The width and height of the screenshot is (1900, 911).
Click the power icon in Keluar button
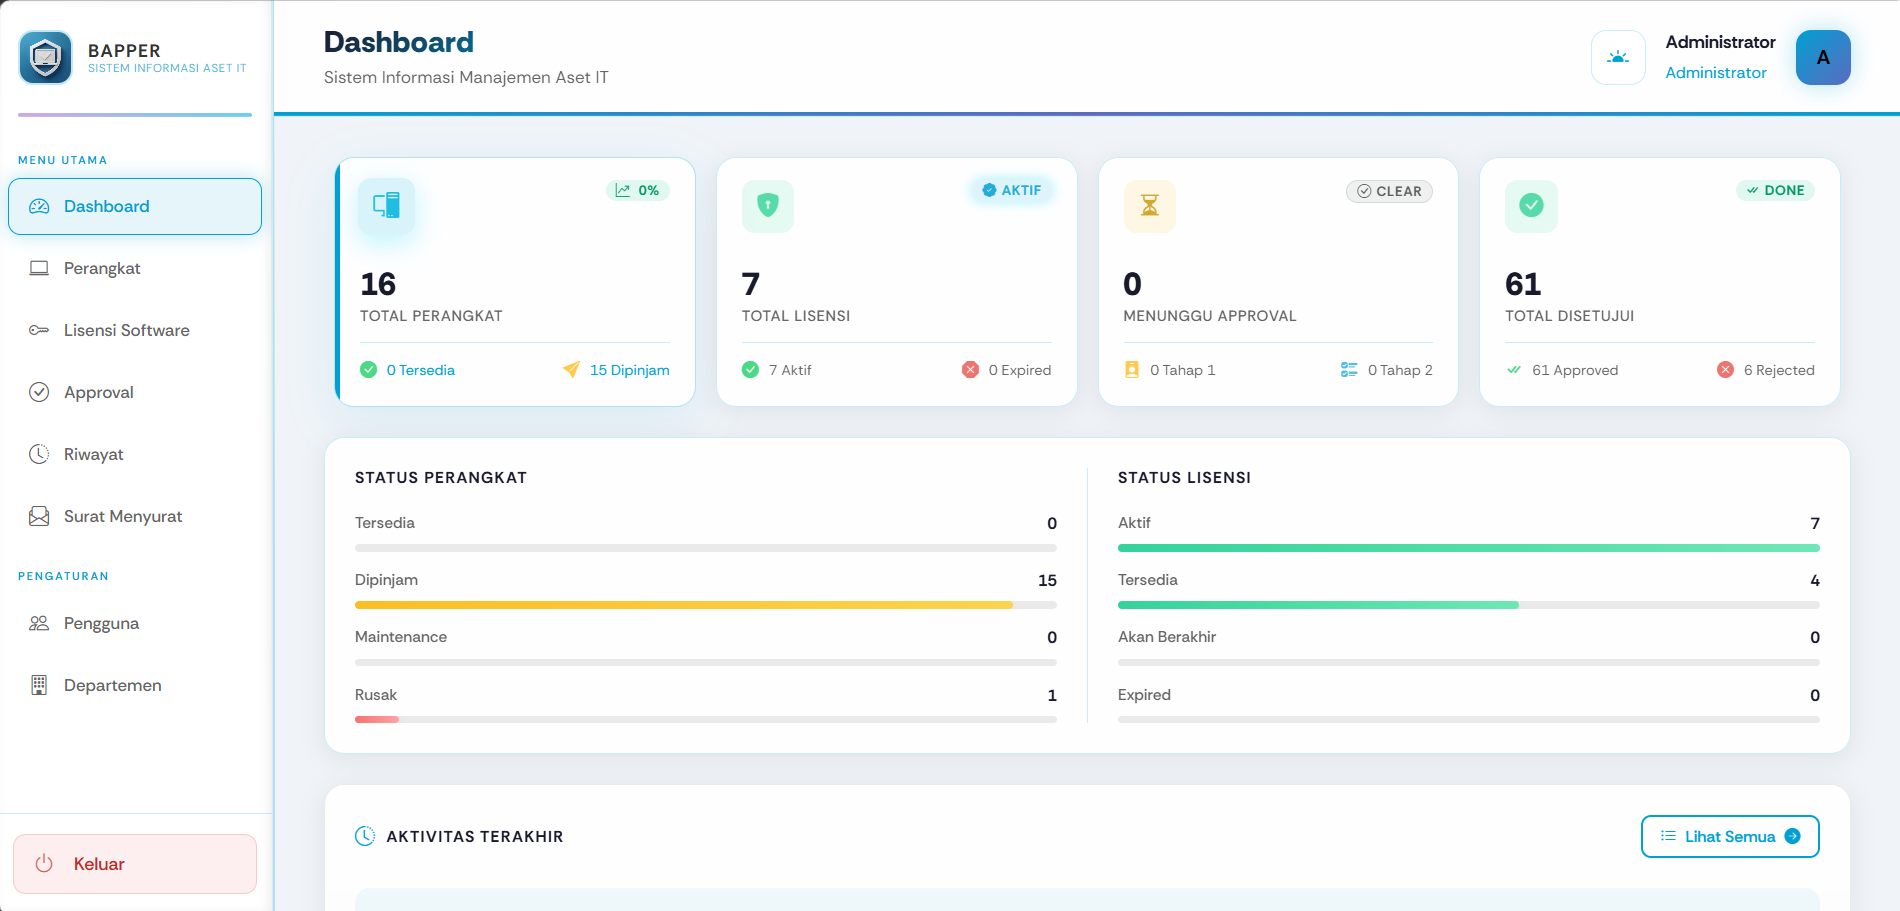[x=44, y=863]
